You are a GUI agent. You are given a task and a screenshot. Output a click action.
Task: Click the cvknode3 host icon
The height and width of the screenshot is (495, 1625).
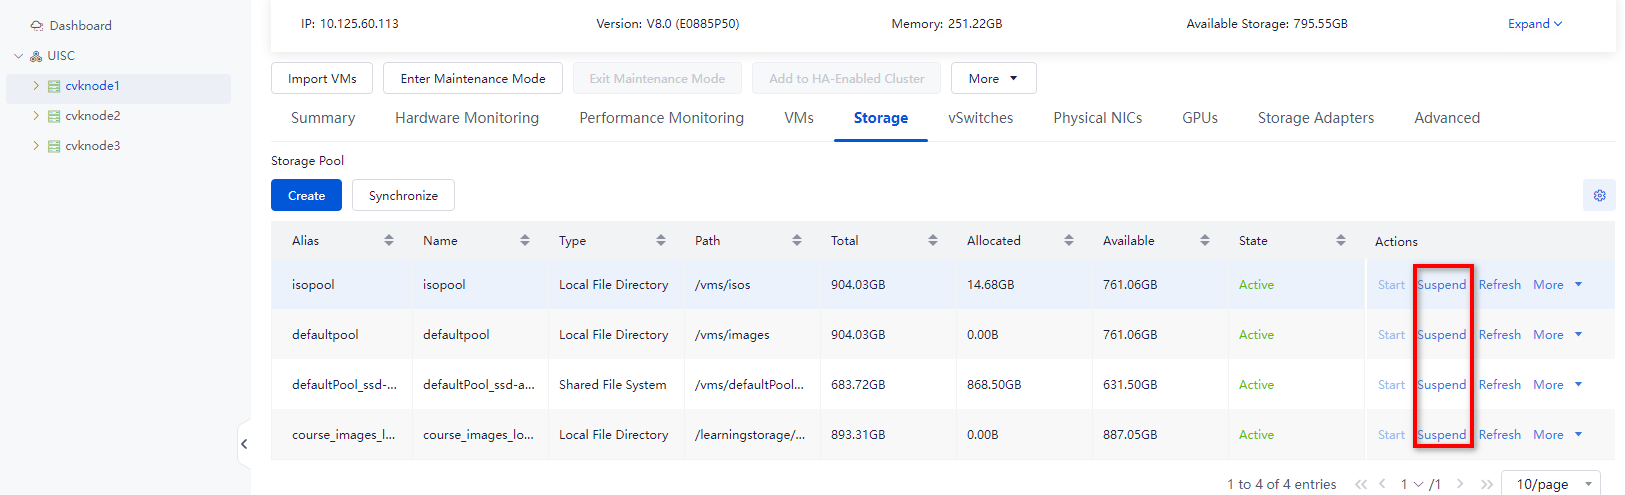[54, 146]
